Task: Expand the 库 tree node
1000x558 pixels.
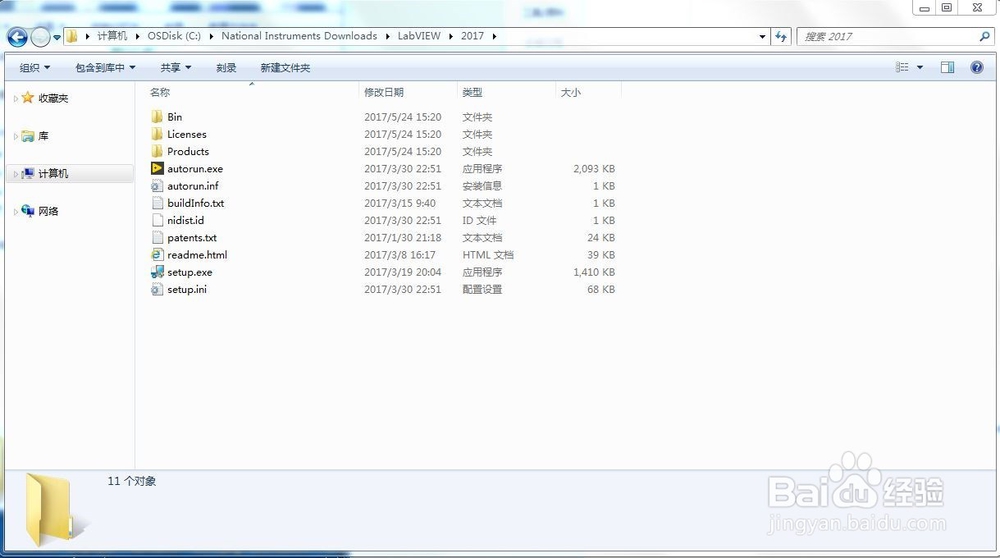Action: 15,136
